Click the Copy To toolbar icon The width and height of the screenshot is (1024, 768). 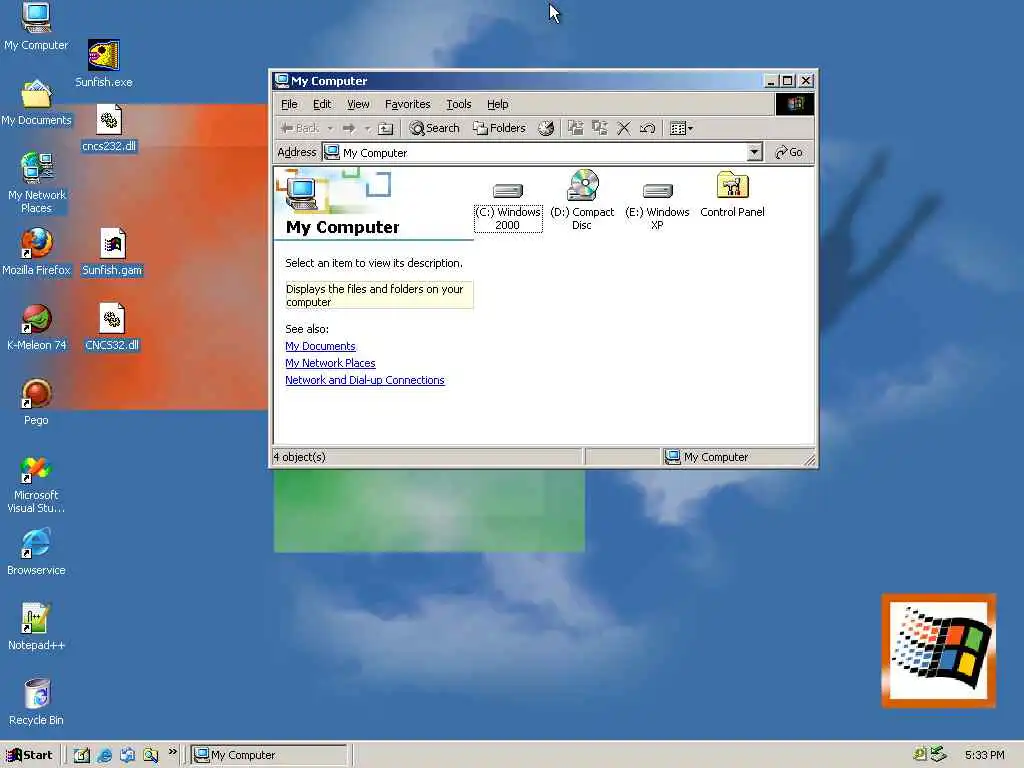[x=599, y=128]
